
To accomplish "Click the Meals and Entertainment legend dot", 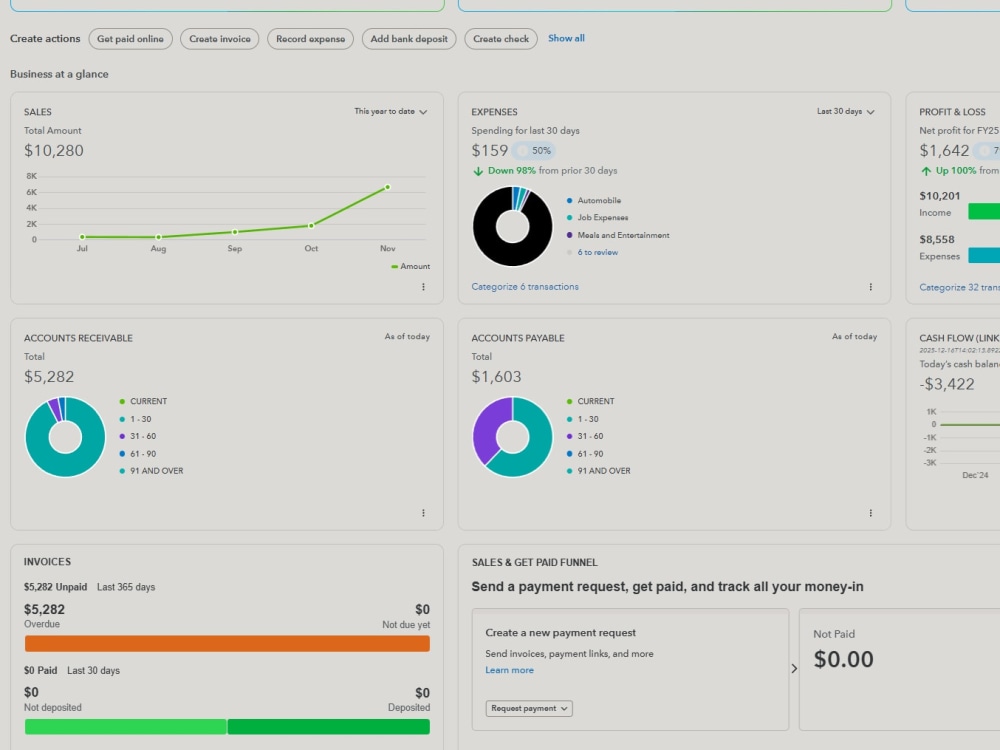I will click(x=570, y=235).
